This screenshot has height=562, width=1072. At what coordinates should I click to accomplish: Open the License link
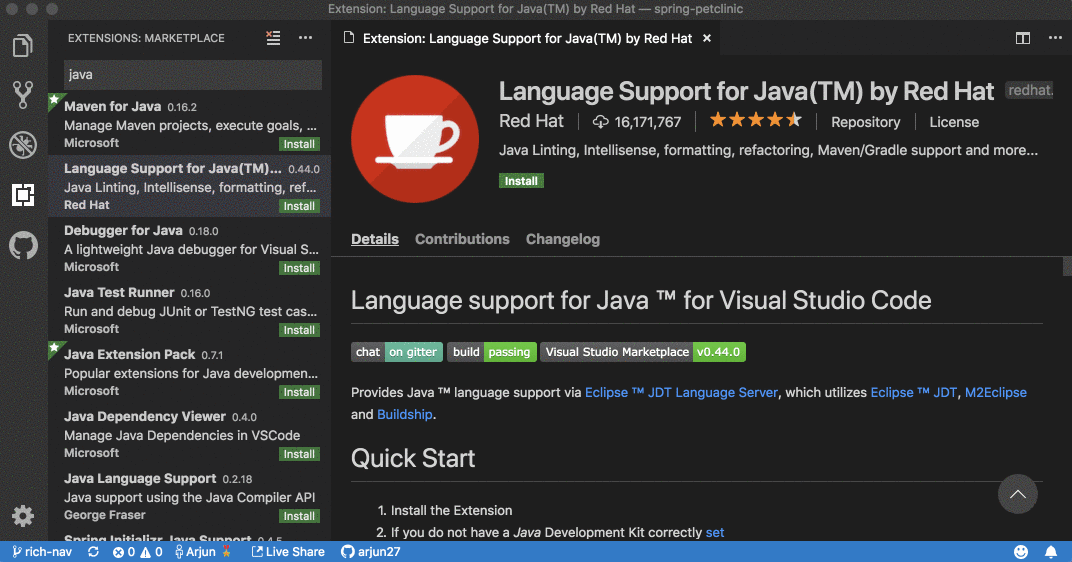(954, 122)
